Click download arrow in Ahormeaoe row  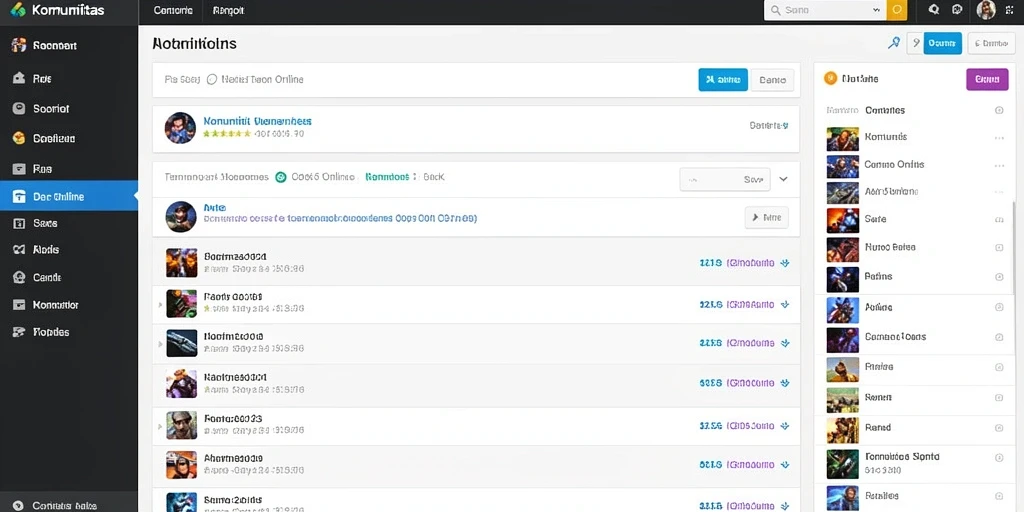pos(785,465)
